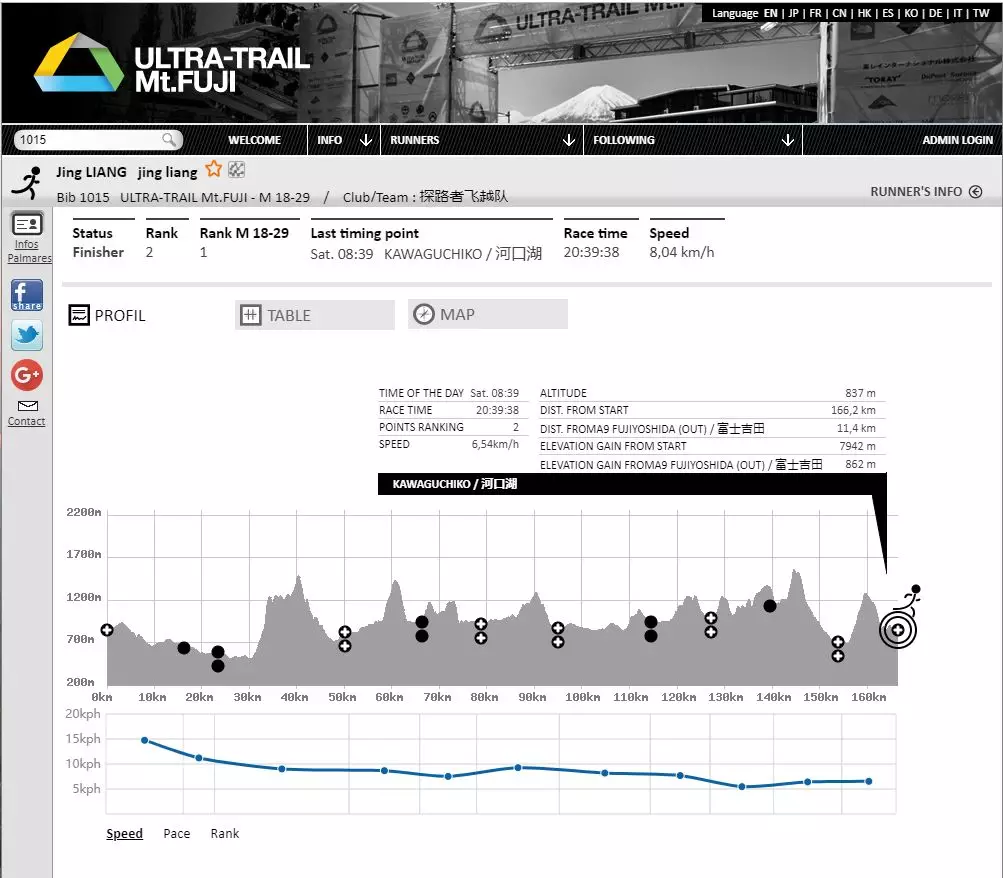The width and height of the screenshot is (1003, 878).
Task: Switch language to DE
Action: 935,13
